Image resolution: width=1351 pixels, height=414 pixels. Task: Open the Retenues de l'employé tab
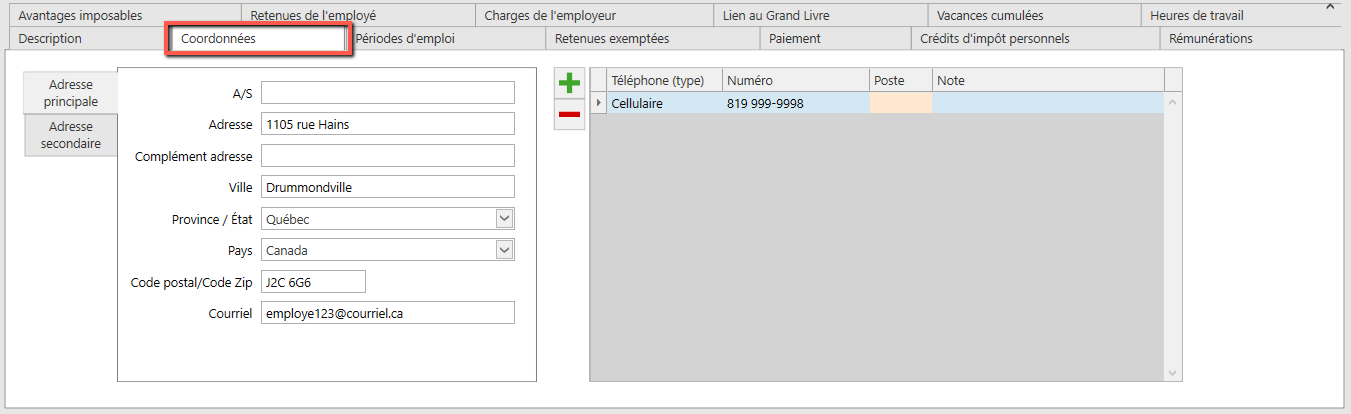[357, 15]
